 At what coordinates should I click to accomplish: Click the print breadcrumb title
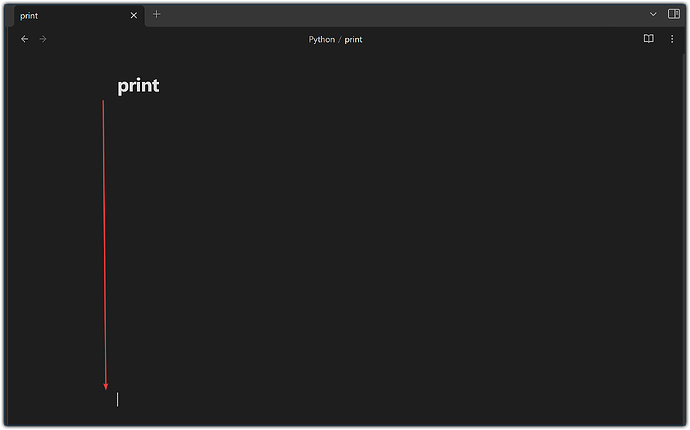coord(353,40)
